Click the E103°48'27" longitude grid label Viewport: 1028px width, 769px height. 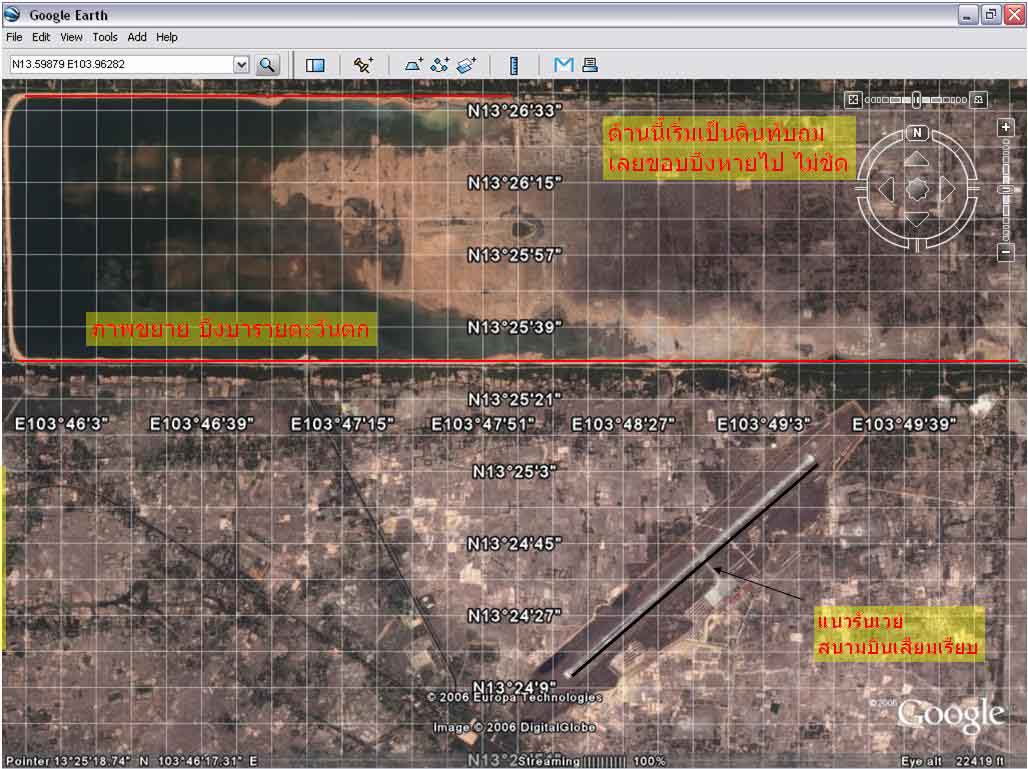coord(623,424)
